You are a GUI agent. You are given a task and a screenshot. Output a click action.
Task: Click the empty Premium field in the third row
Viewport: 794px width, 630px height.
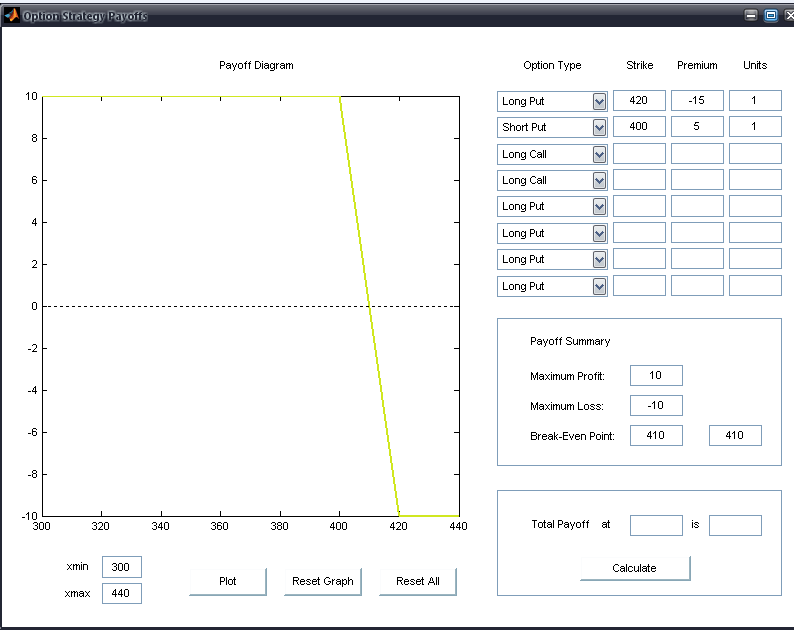pos(697,153)
